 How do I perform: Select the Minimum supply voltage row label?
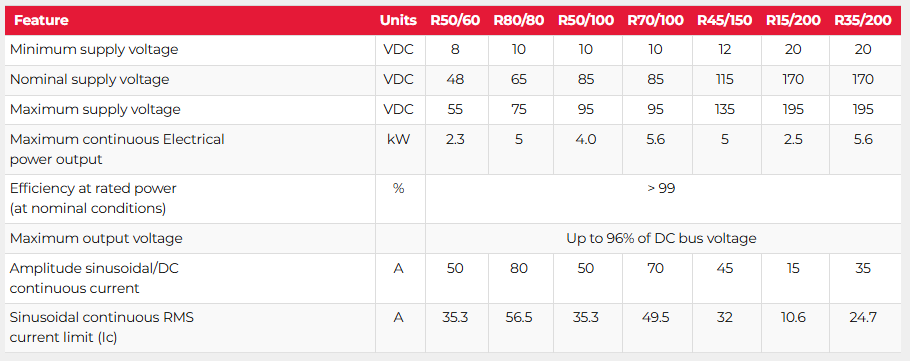(94, 50)
